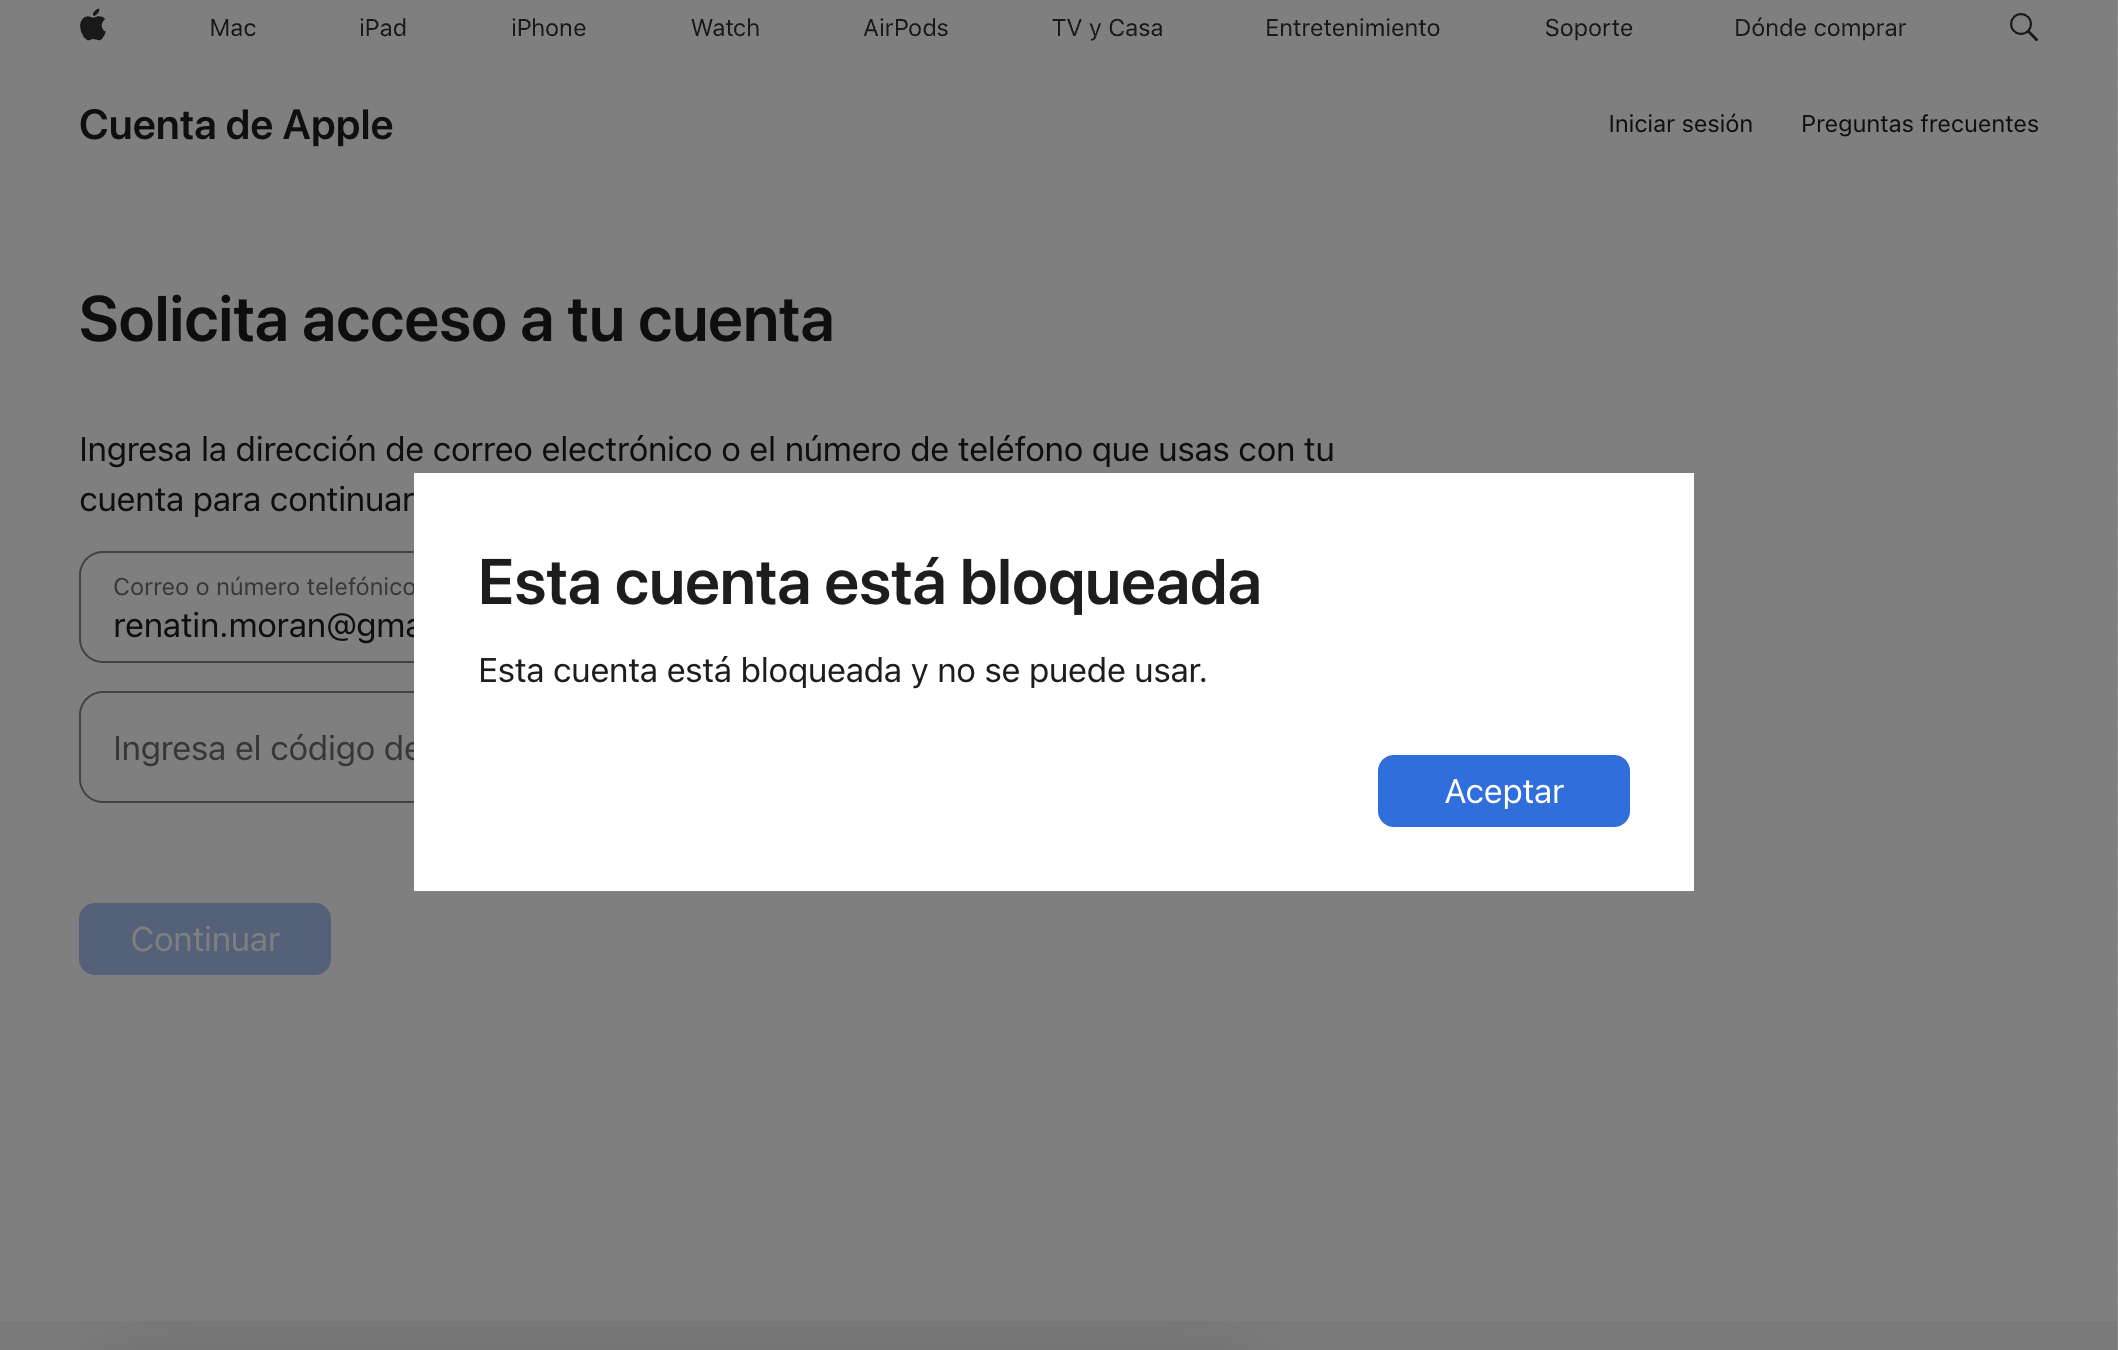The width and height of the screenshot is (2118, 1350).
Task: Follow the Iniciar sesión link
Action: coord(1680,124)
